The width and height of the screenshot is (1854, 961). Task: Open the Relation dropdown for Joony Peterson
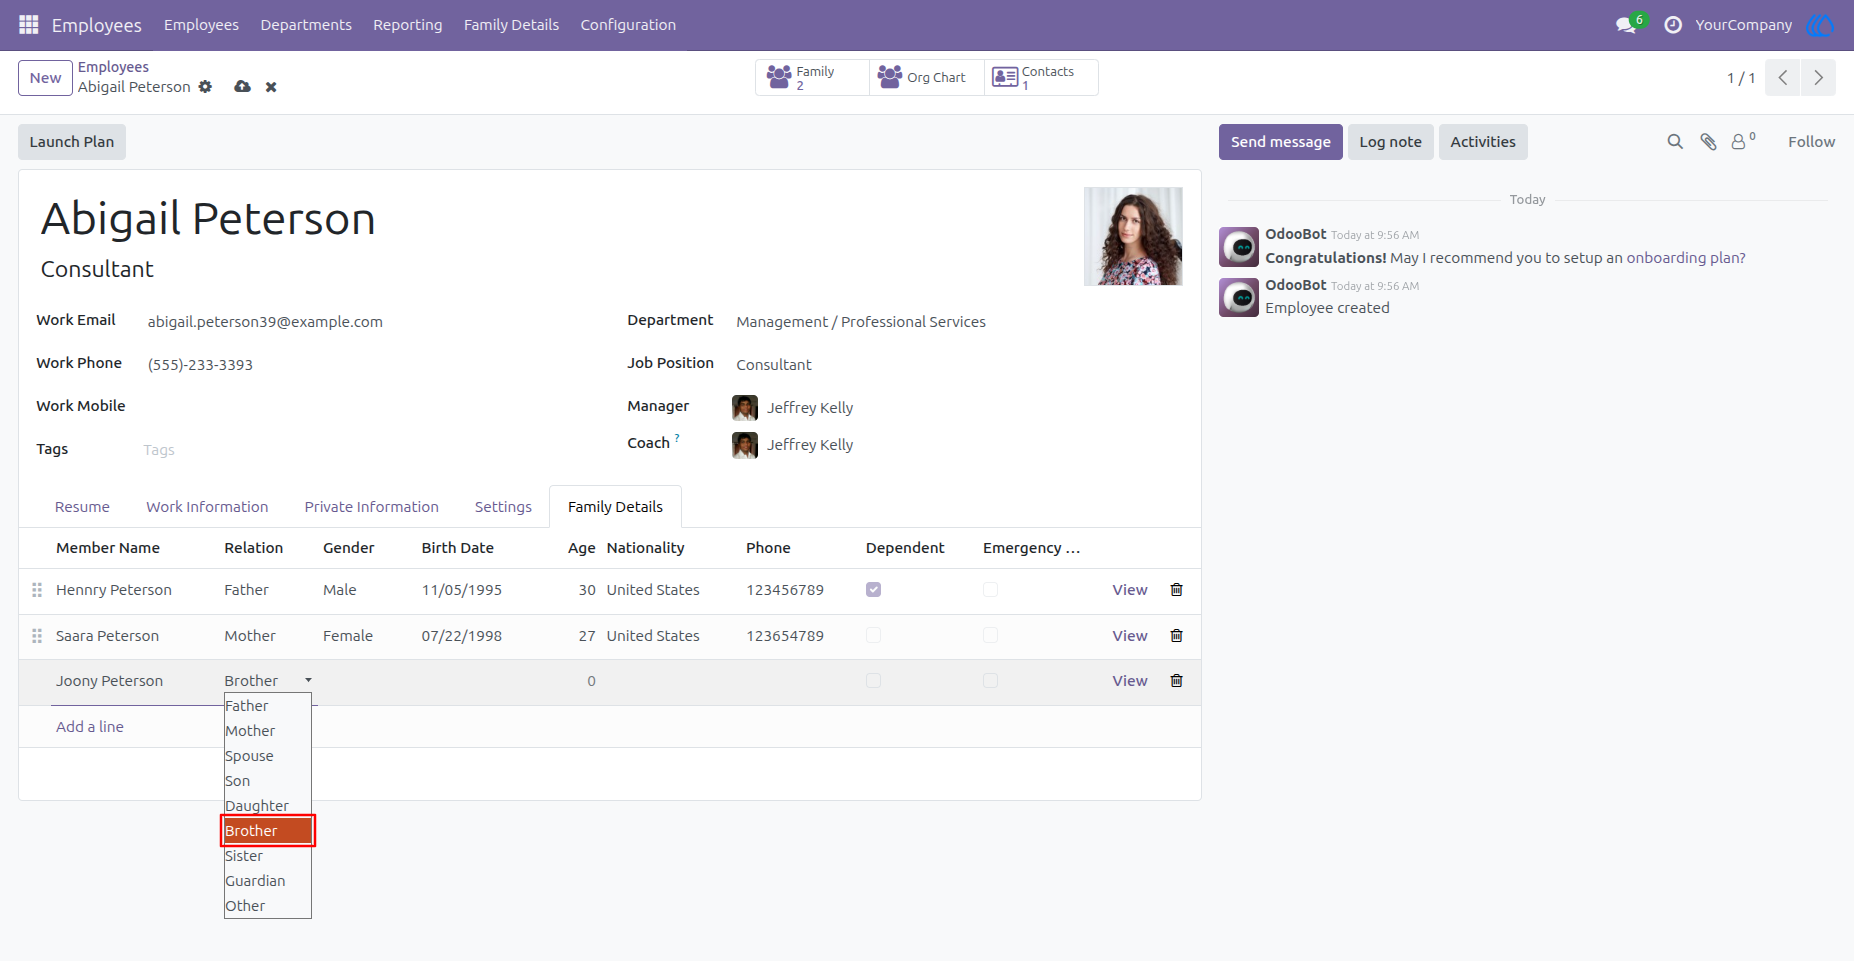[x=268, y=681]
